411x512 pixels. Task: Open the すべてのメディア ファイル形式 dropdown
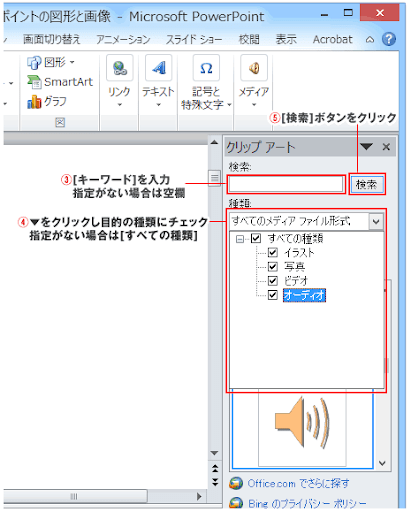(x=376, y=221)
